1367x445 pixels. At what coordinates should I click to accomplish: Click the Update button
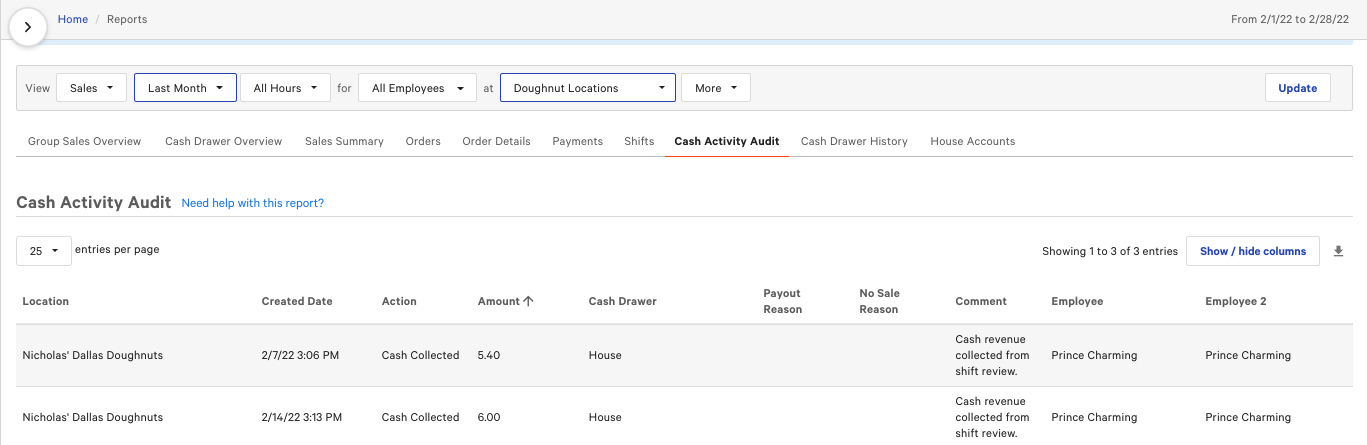point(1297,88)
